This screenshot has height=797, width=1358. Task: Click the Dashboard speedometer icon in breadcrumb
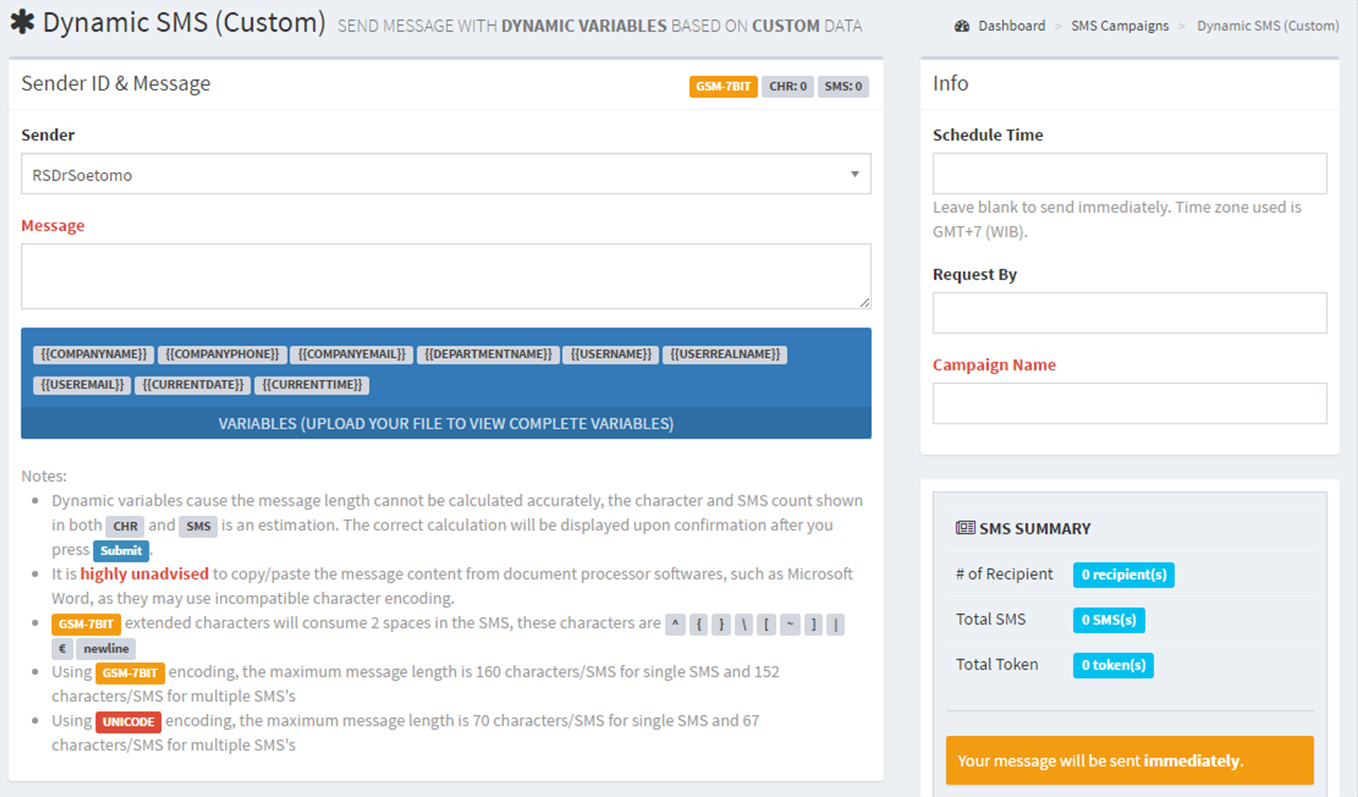coord(962,26)
